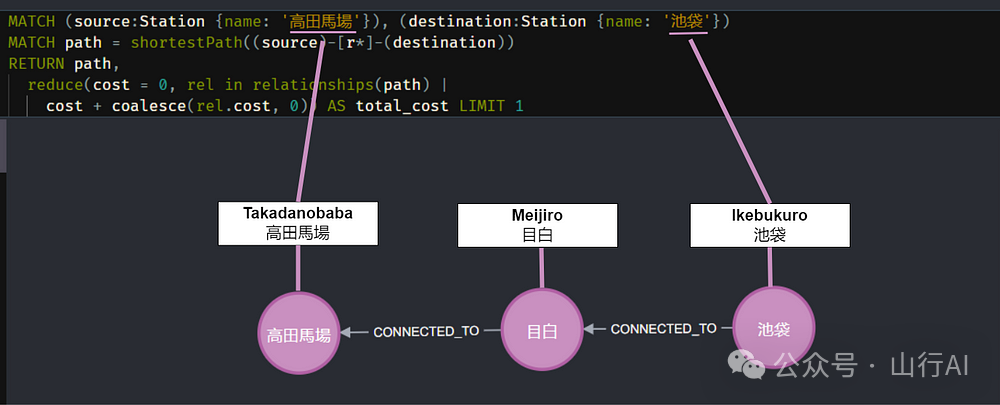Click the shortestPath function in the query
Viewport: 1000px width, 405px height.
186,43
